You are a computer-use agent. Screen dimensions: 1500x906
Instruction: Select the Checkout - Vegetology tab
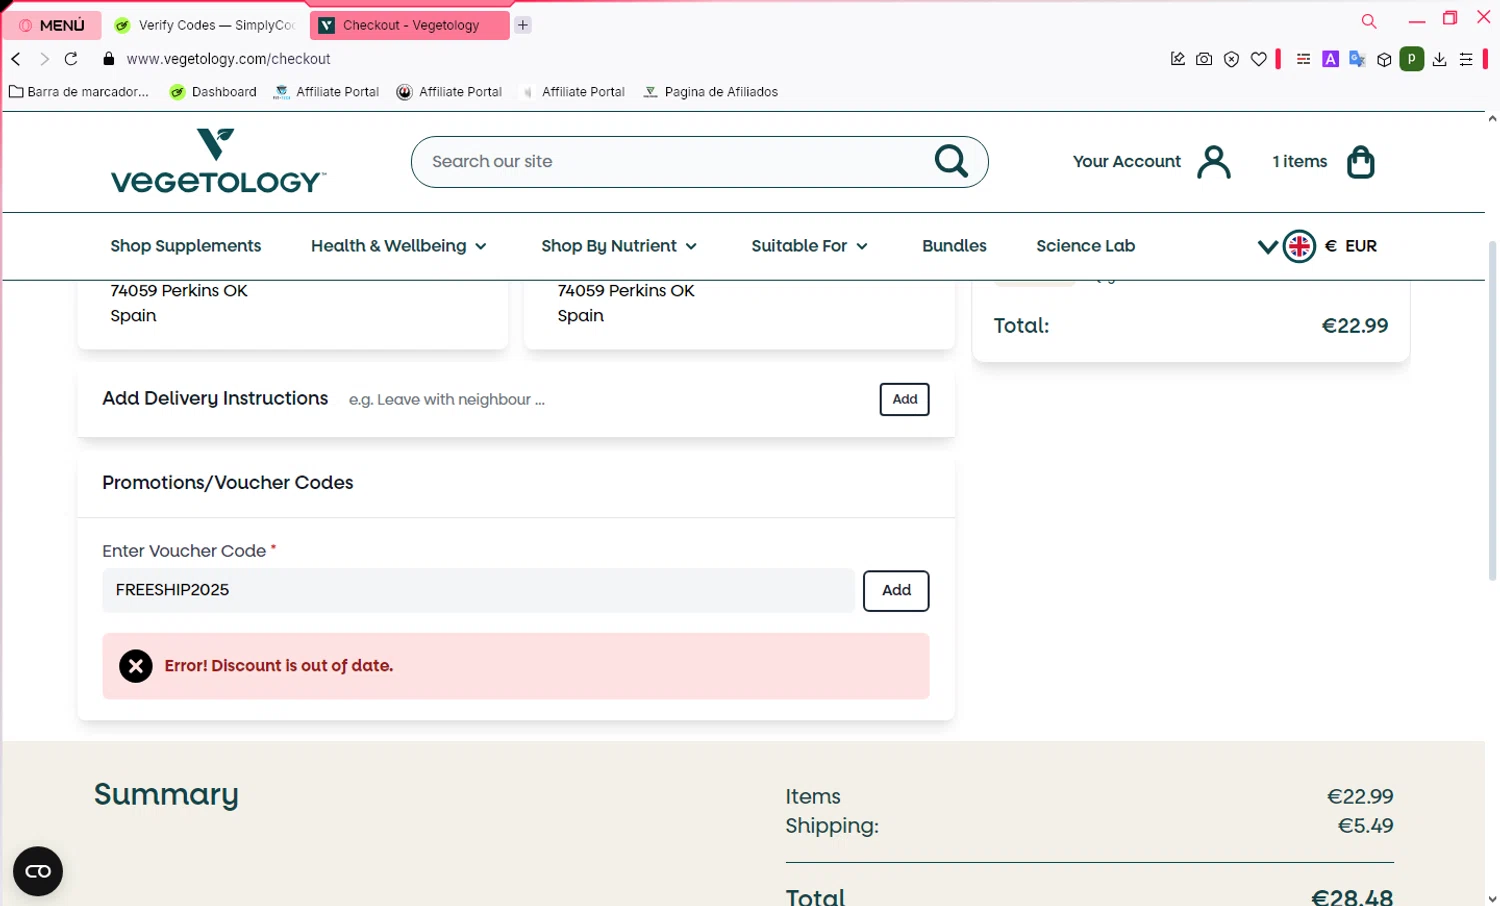[x=410, y=25]
